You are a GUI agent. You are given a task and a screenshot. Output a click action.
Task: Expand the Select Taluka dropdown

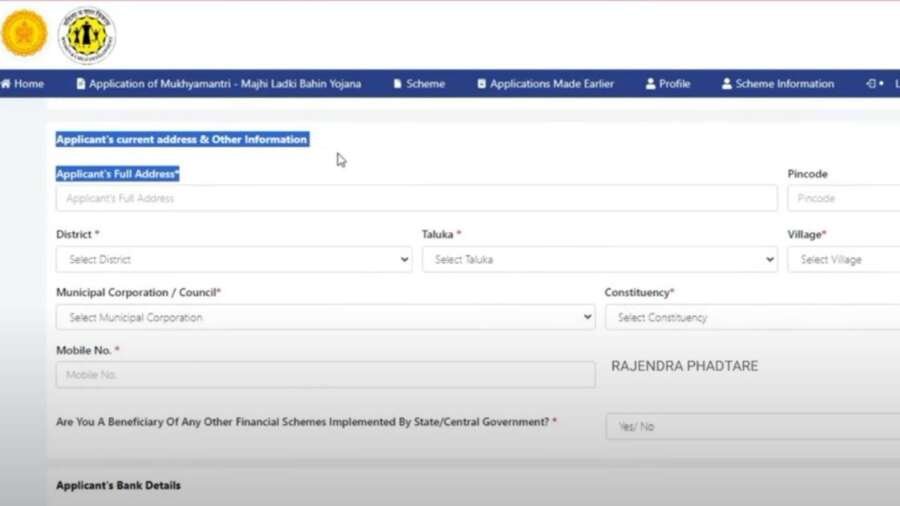(x=600, y=259)
